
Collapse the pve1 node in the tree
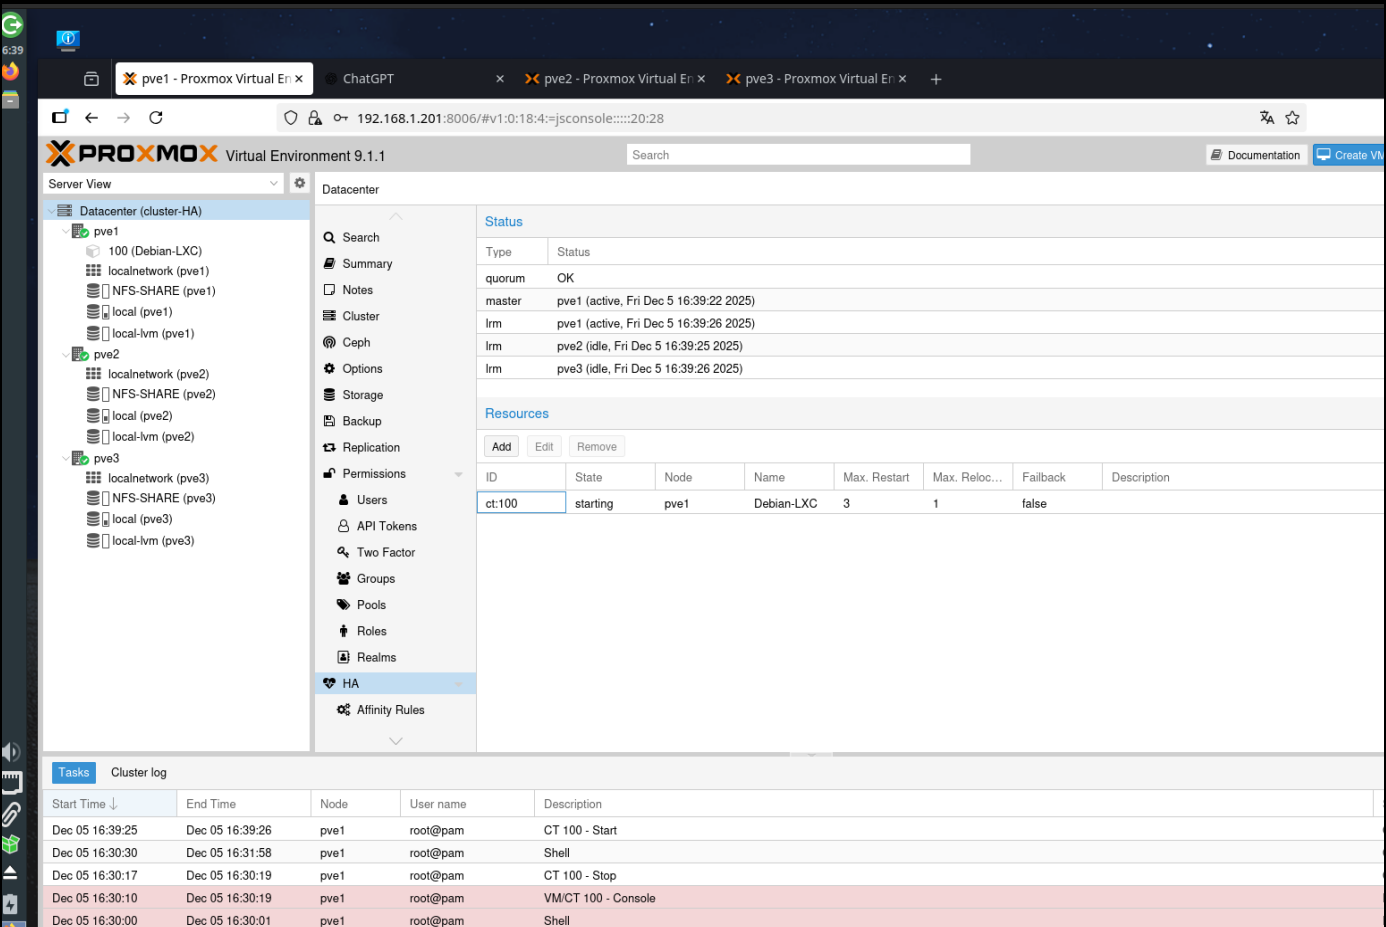64,230
